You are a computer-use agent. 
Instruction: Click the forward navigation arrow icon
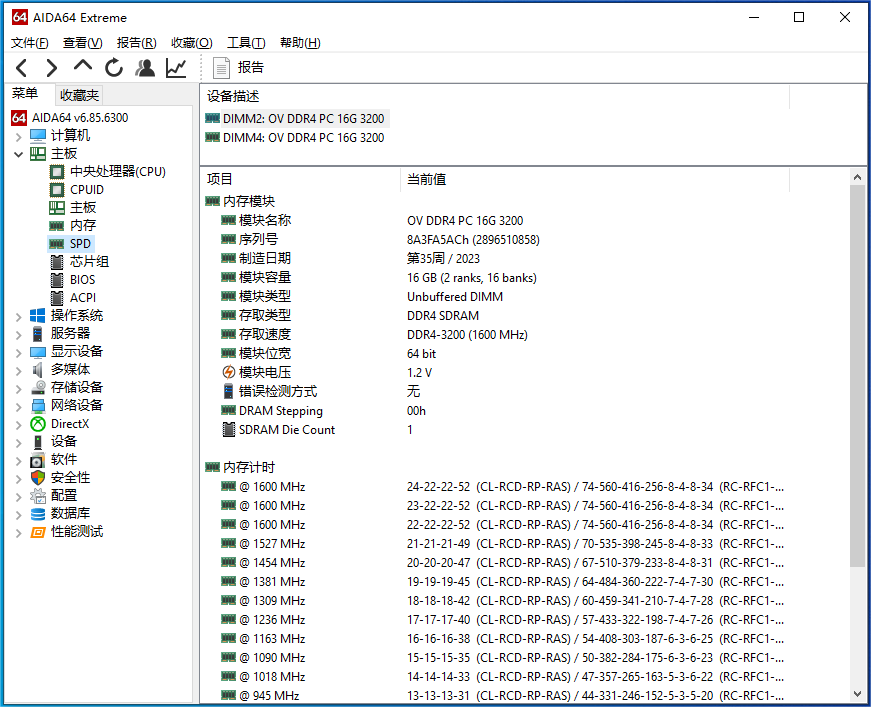[x=51, y=67]
